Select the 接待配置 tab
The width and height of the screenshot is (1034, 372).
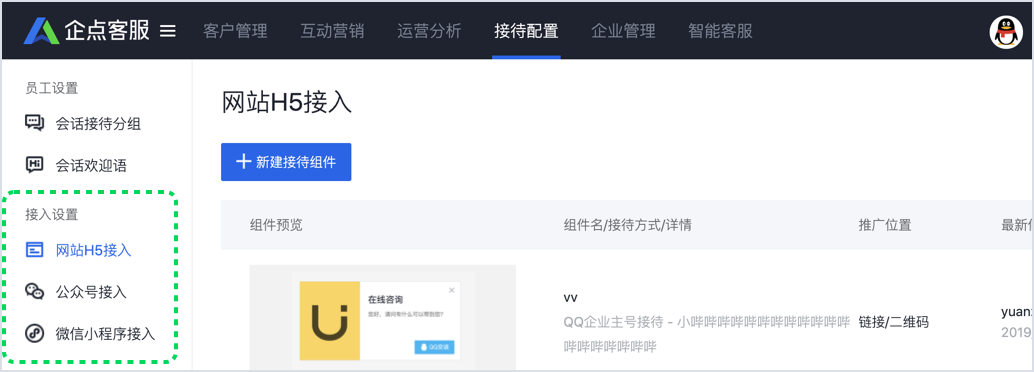[x=526, y=31]
